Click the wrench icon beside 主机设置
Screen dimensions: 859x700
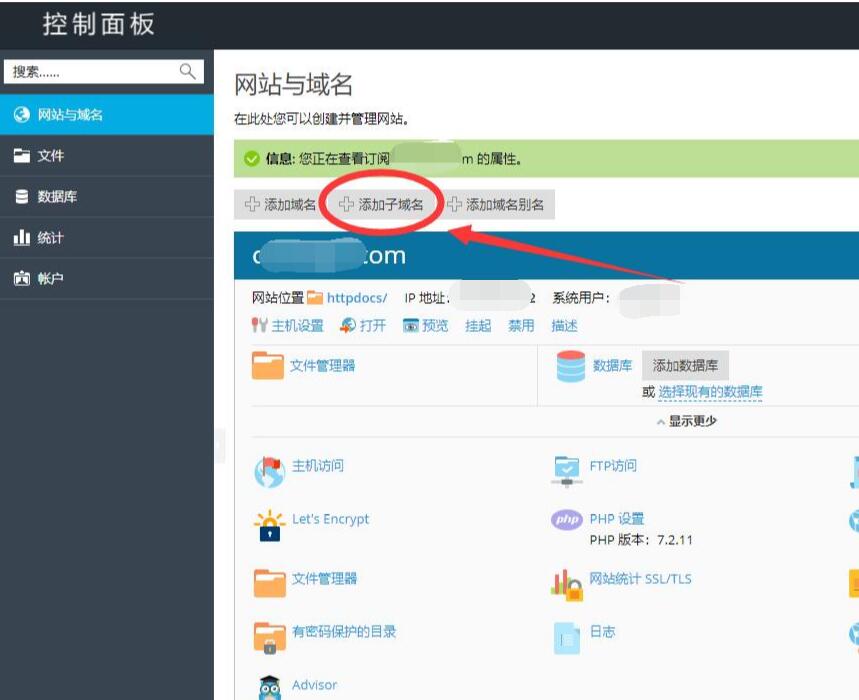click(x=260, y=325)
